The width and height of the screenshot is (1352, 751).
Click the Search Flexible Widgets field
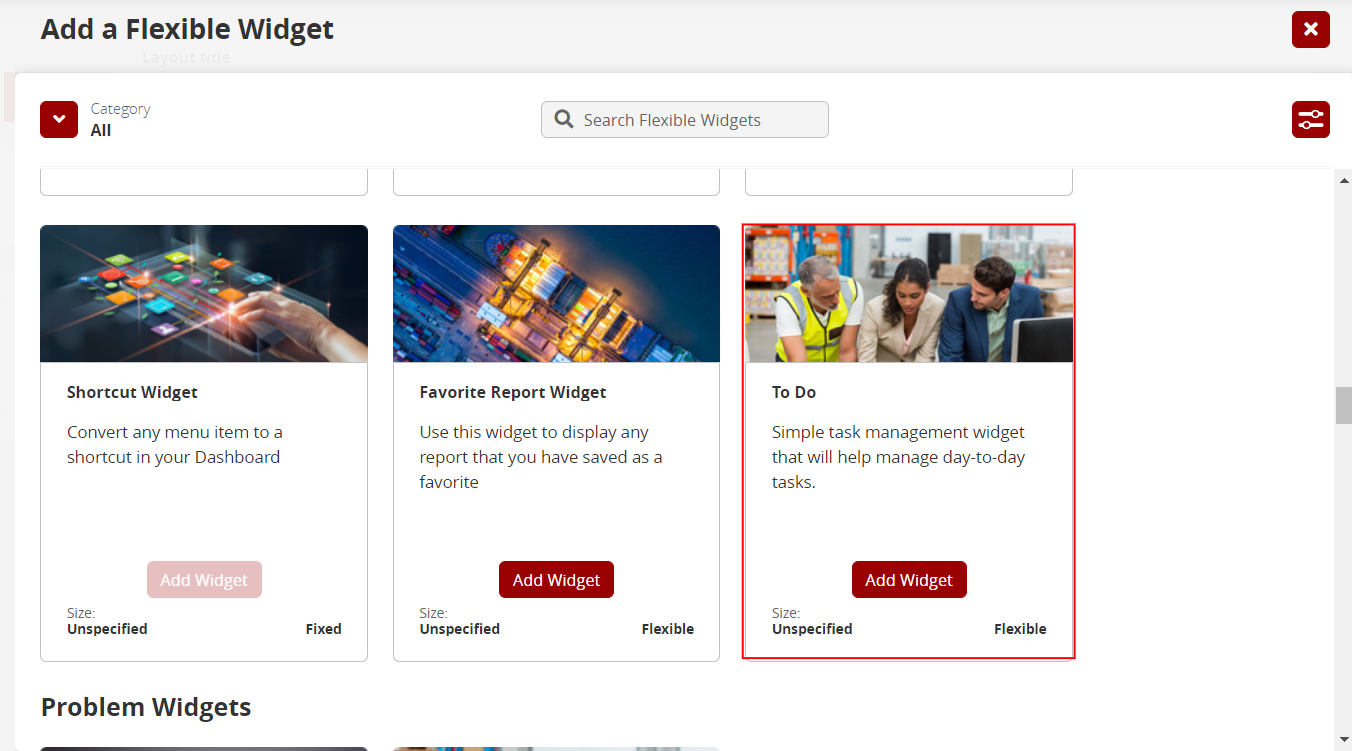(x=685, y=120)
